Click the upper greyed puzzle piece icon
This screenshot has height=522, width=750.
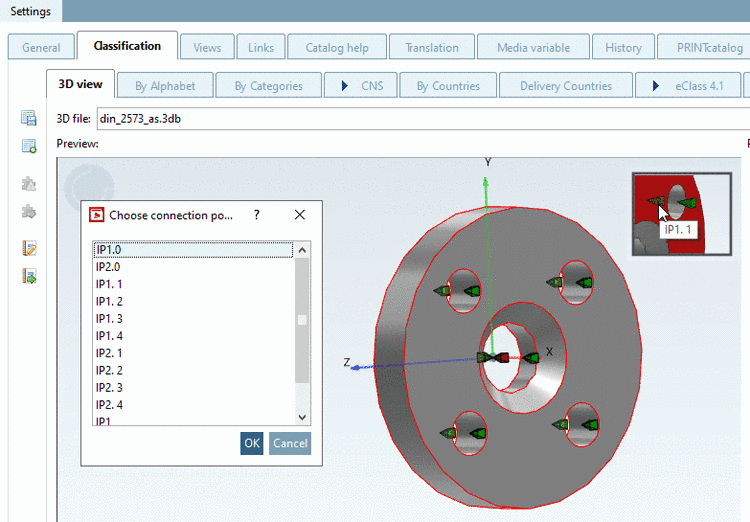click(x=29, y=184)
